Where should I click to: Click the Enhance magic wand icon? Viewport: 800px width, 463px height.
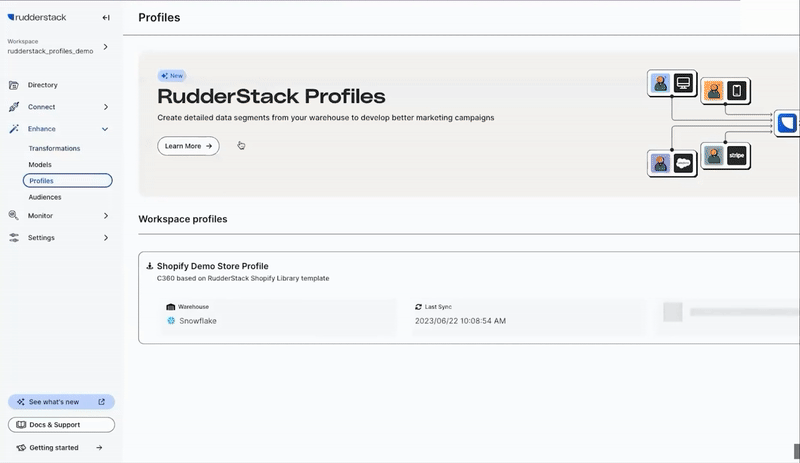pos(14,129)
